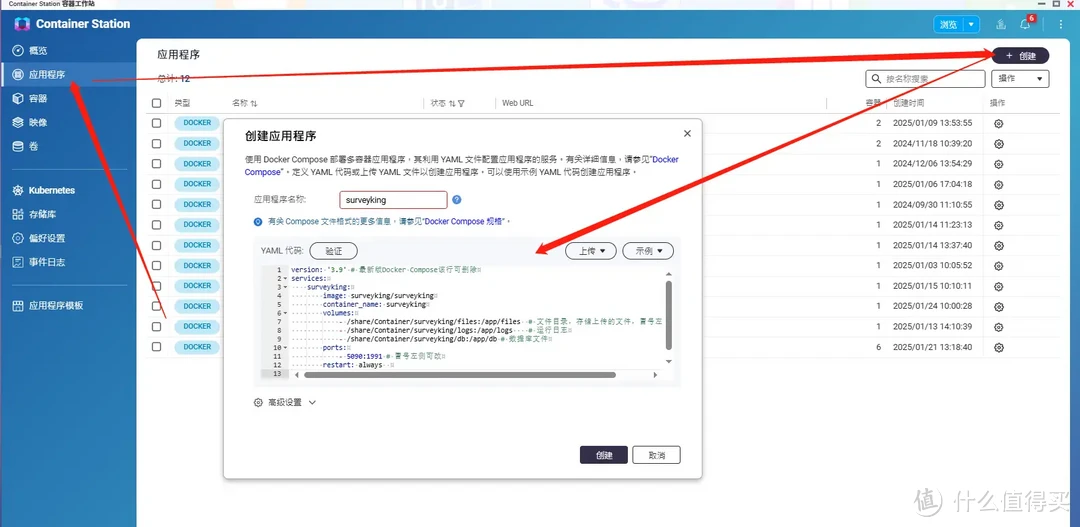This screenshot has width=1080, height=527.
Task: Tick checkbox for the 2025/01/09 13:53:55 row
Action: (156, 123)
